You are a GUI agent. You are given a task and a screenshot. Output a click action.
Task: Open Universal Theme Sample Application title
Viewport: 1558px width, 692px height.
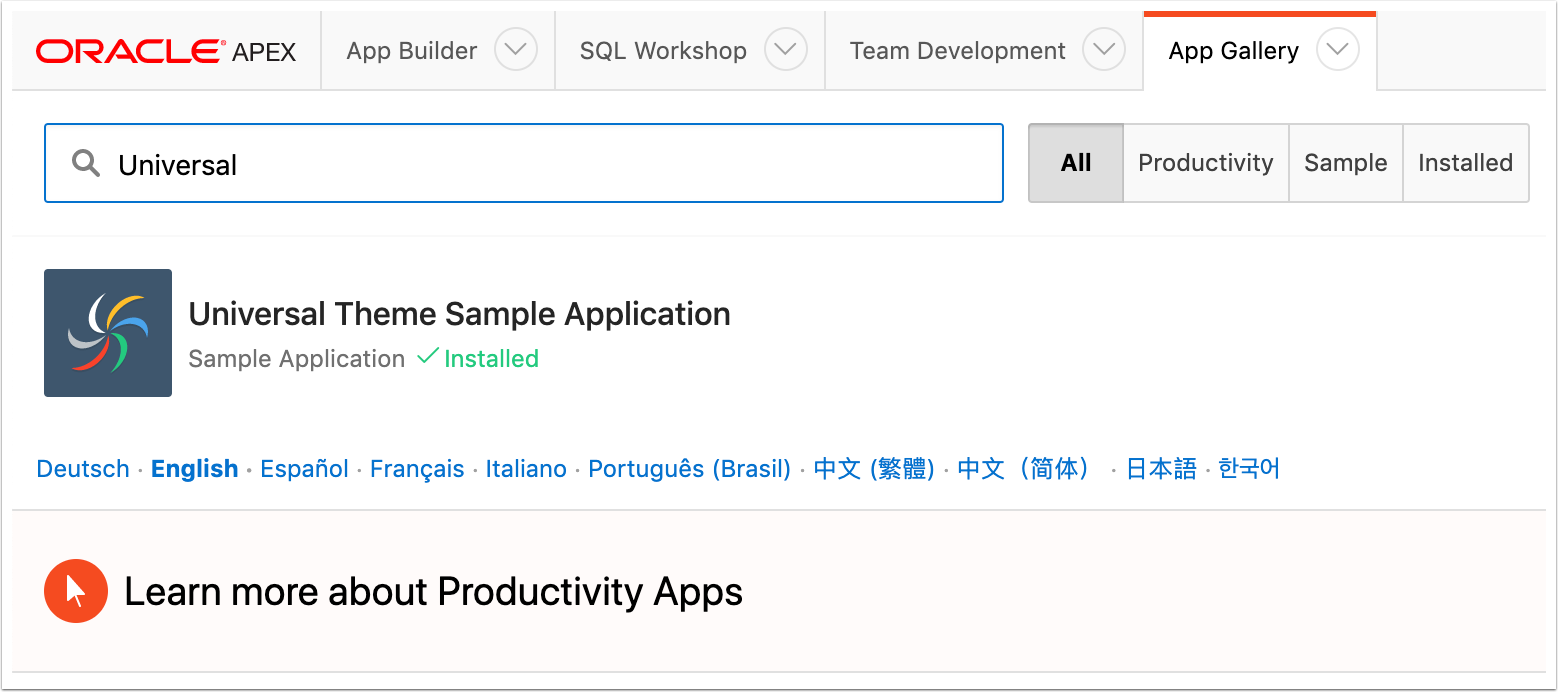pyautogui.click(x=459, y=314)
